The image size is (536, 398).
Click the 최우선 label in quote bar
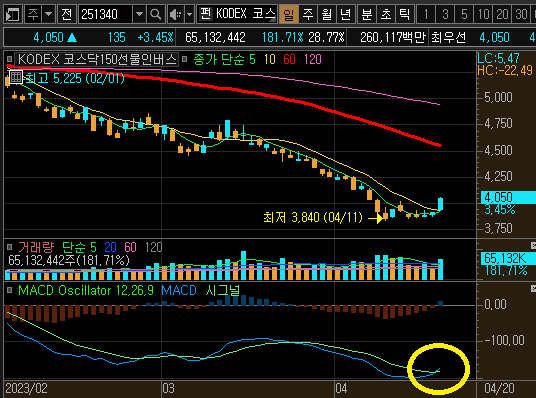(448, 37)
